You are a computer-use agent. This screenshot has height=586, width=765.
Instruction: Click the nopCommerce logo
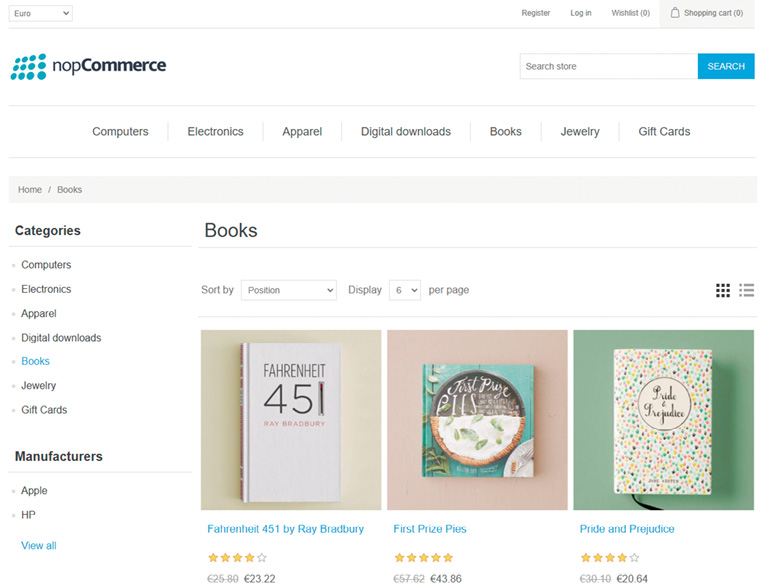88,66
